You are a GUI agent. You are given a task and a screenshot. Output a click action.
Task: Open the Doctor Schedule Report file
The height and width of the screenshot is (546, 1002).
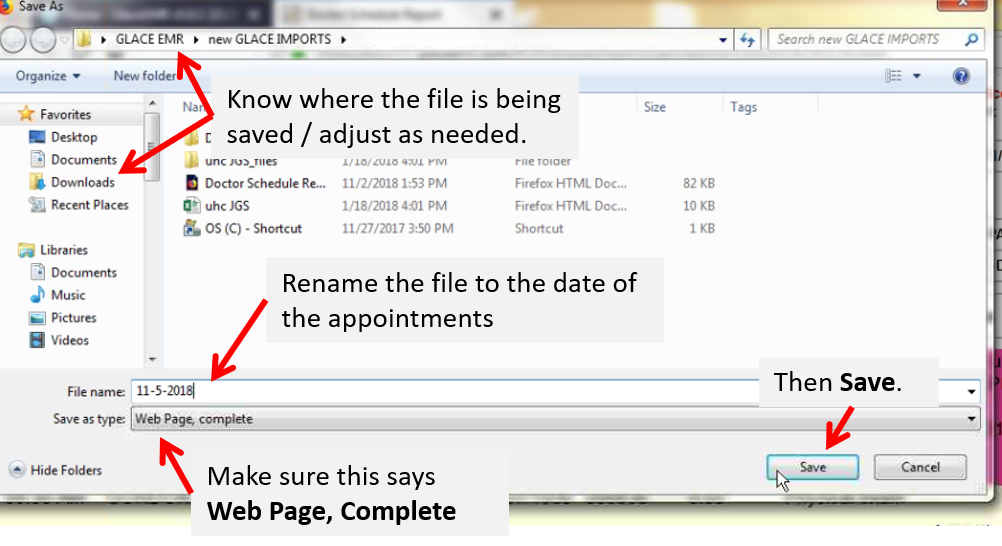pos(265,183)
